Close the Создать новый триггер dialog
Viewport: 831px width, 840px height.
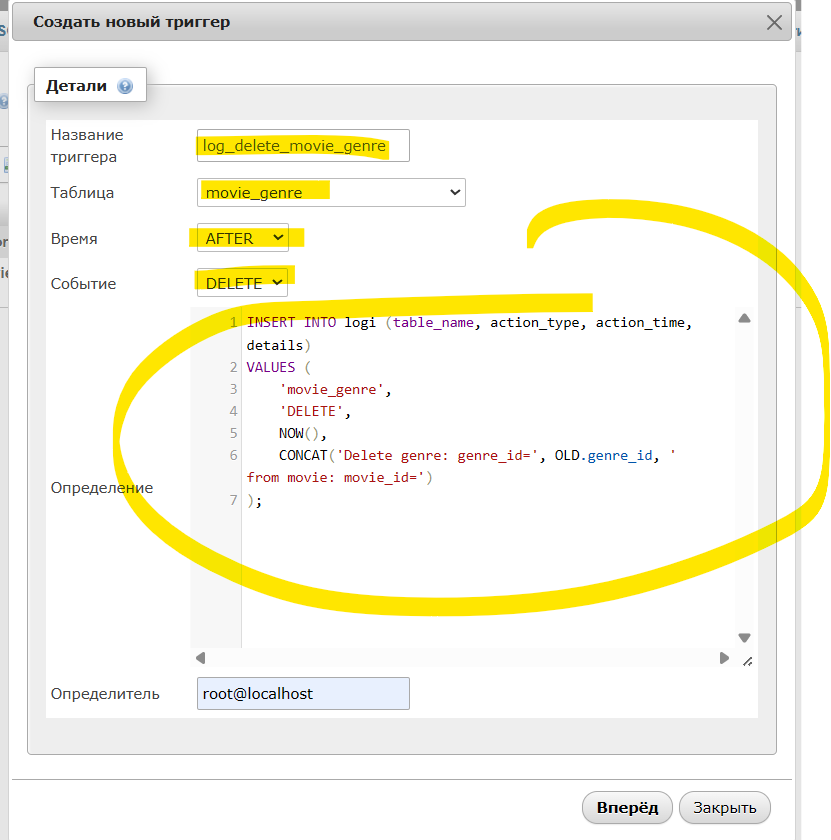(x=774, y=22)
